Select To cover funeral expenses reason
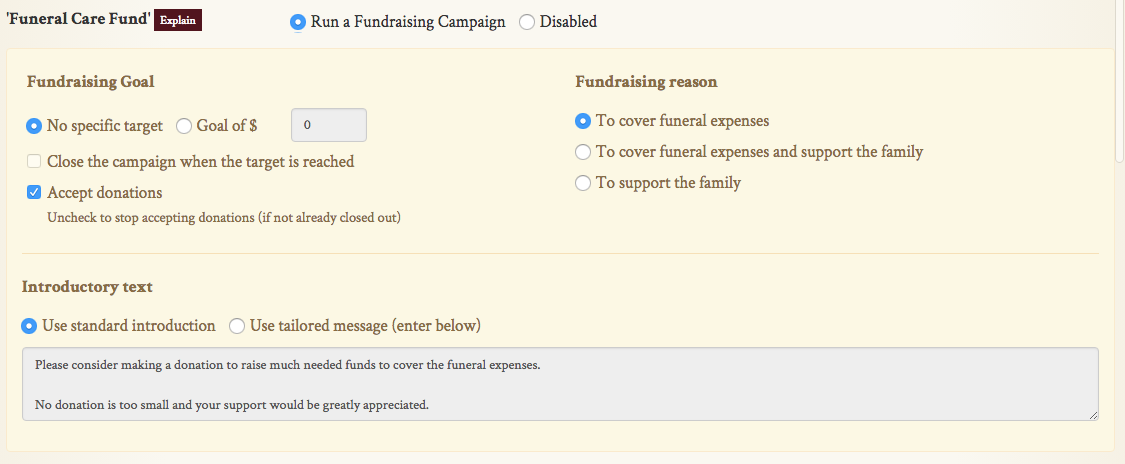1125x464 pixels. (x=583, y=121)
